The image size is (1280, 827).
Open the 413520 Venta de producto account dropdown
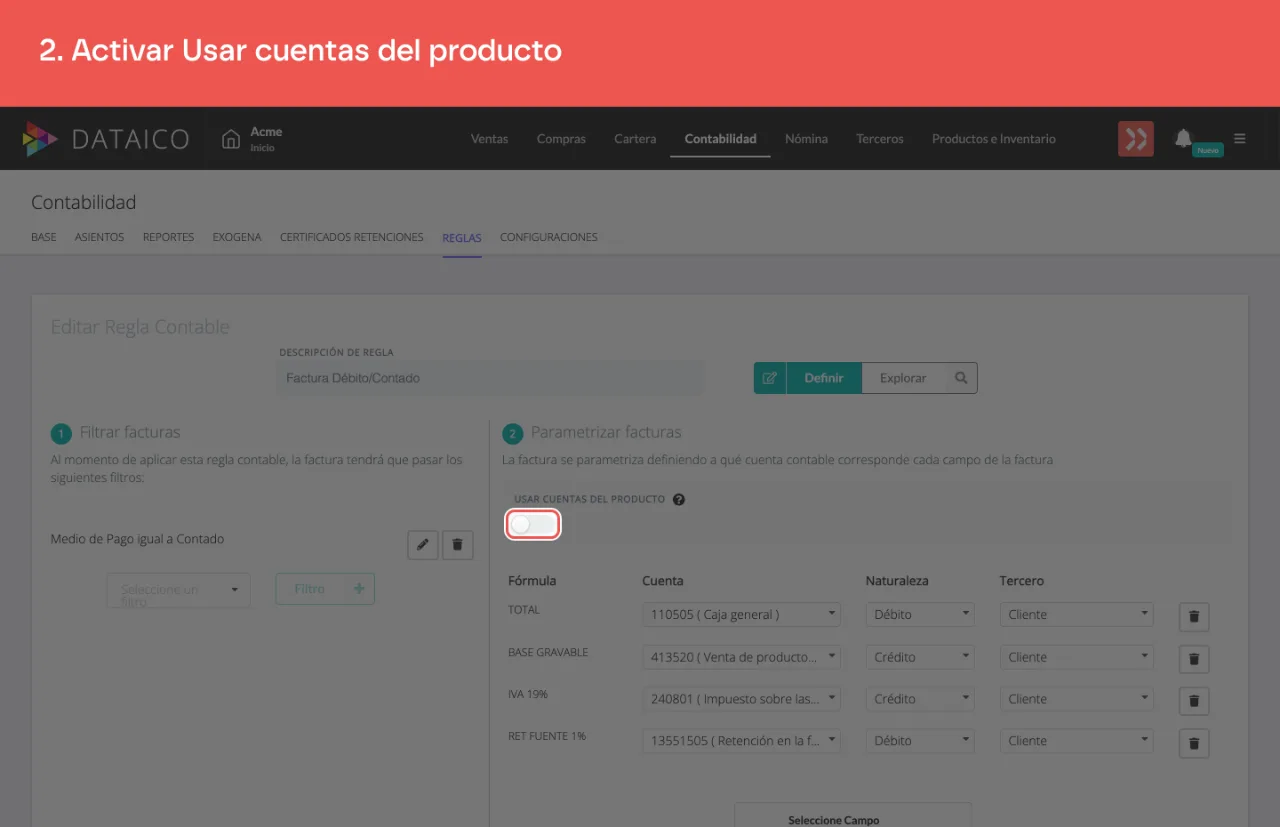pos(741,656)
